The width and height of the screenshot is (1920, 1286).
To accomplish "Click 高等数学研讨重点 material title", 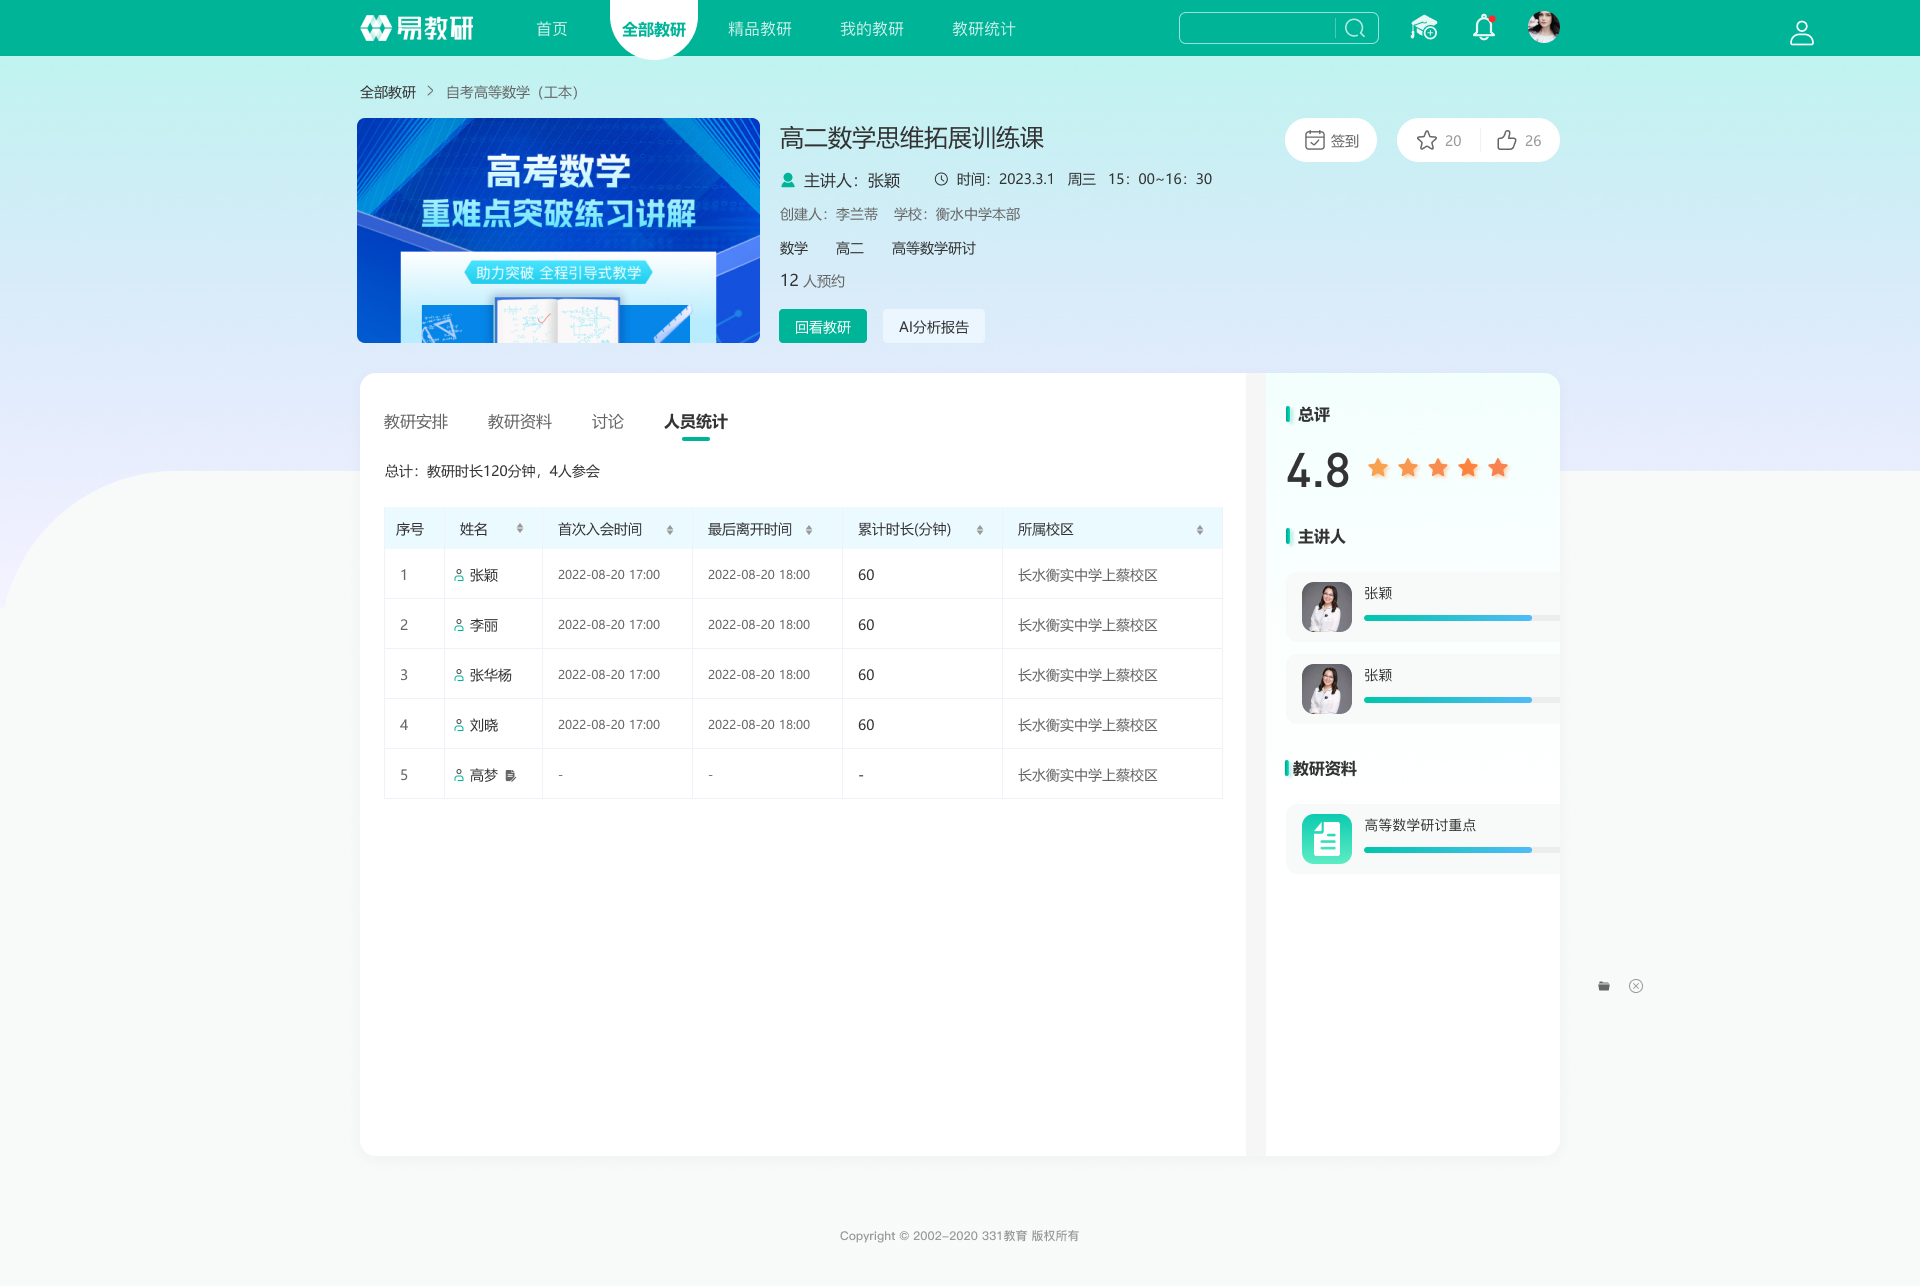I will [1420, 825].
